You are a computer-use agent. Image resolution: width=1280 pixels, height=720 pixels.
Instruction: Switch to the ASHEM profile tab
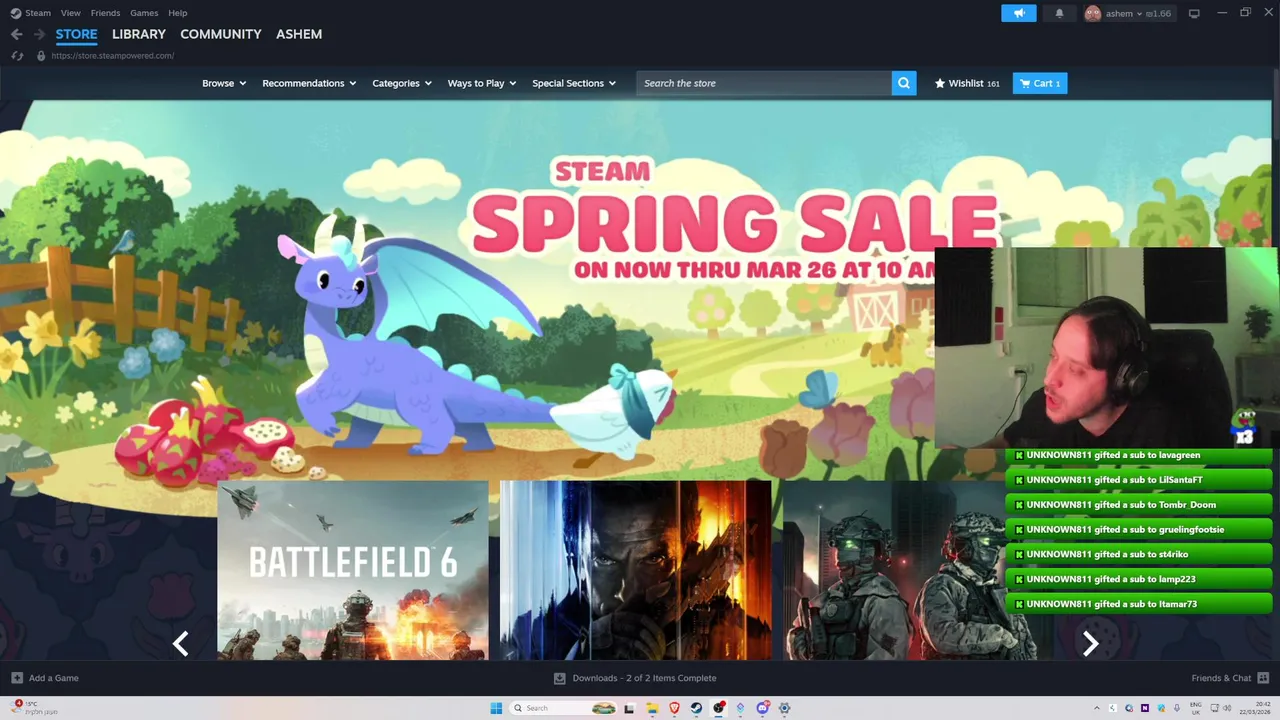pyautogui.click(x=299, y=34)
